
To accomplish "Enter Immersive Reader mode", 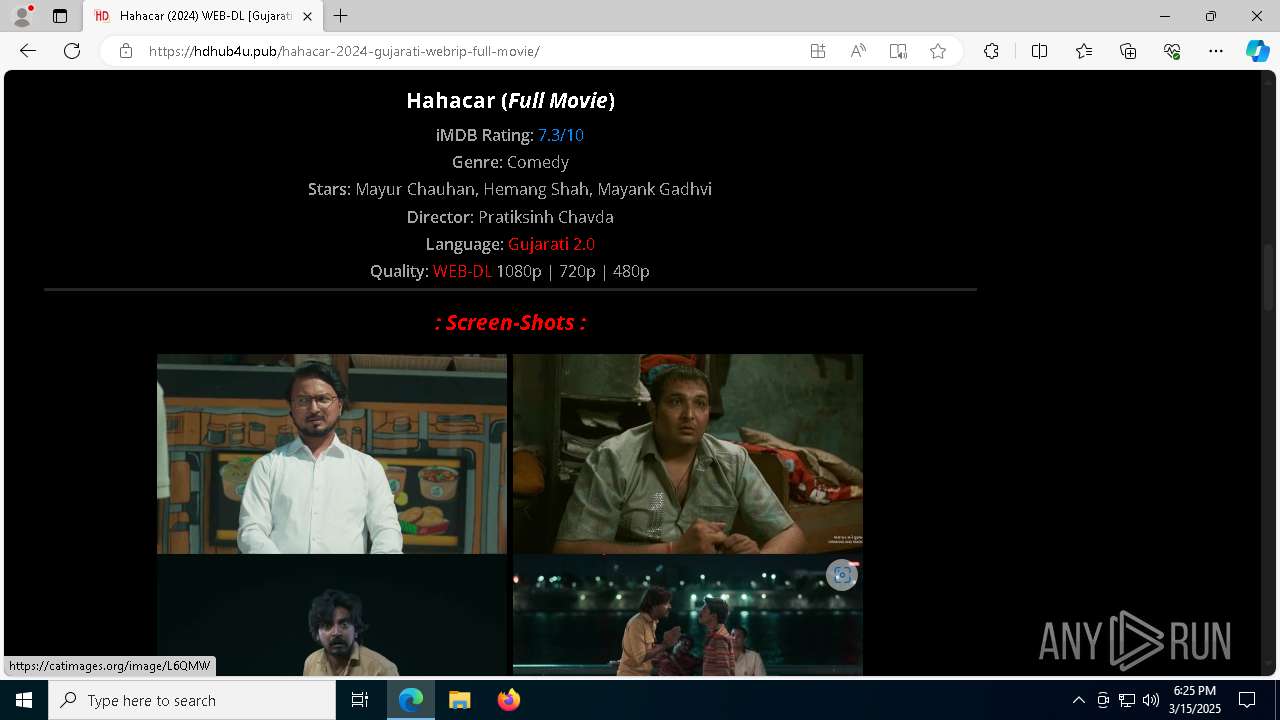I will pos(898,51).
